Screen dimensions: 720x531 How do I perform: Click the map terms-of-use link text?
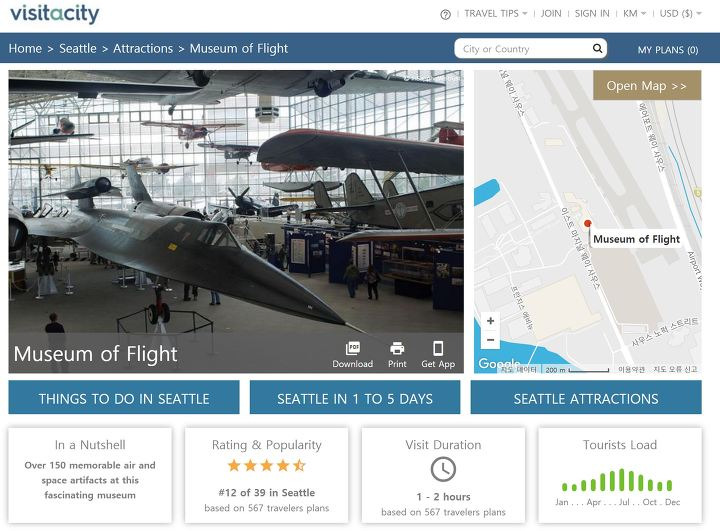[x=631, y=369]
